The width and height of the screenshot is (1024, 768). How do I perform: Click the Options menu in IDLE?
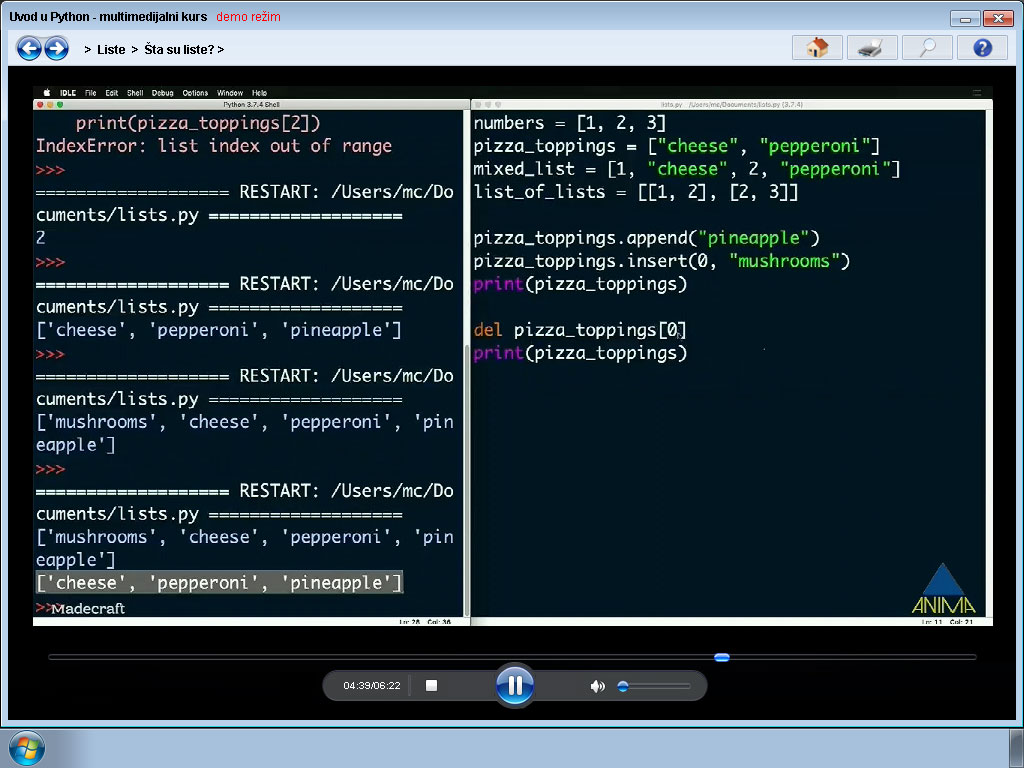pos(195,93)
